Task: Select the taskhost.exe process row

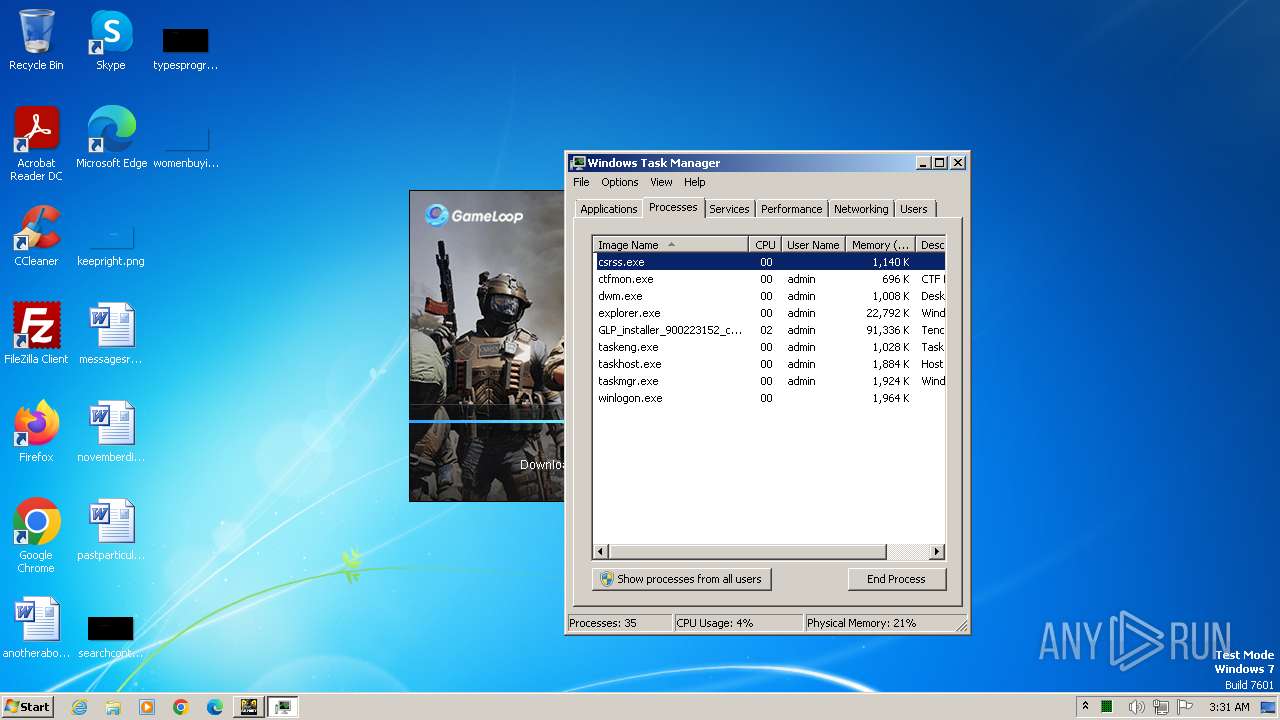Action: click(769, 364)
